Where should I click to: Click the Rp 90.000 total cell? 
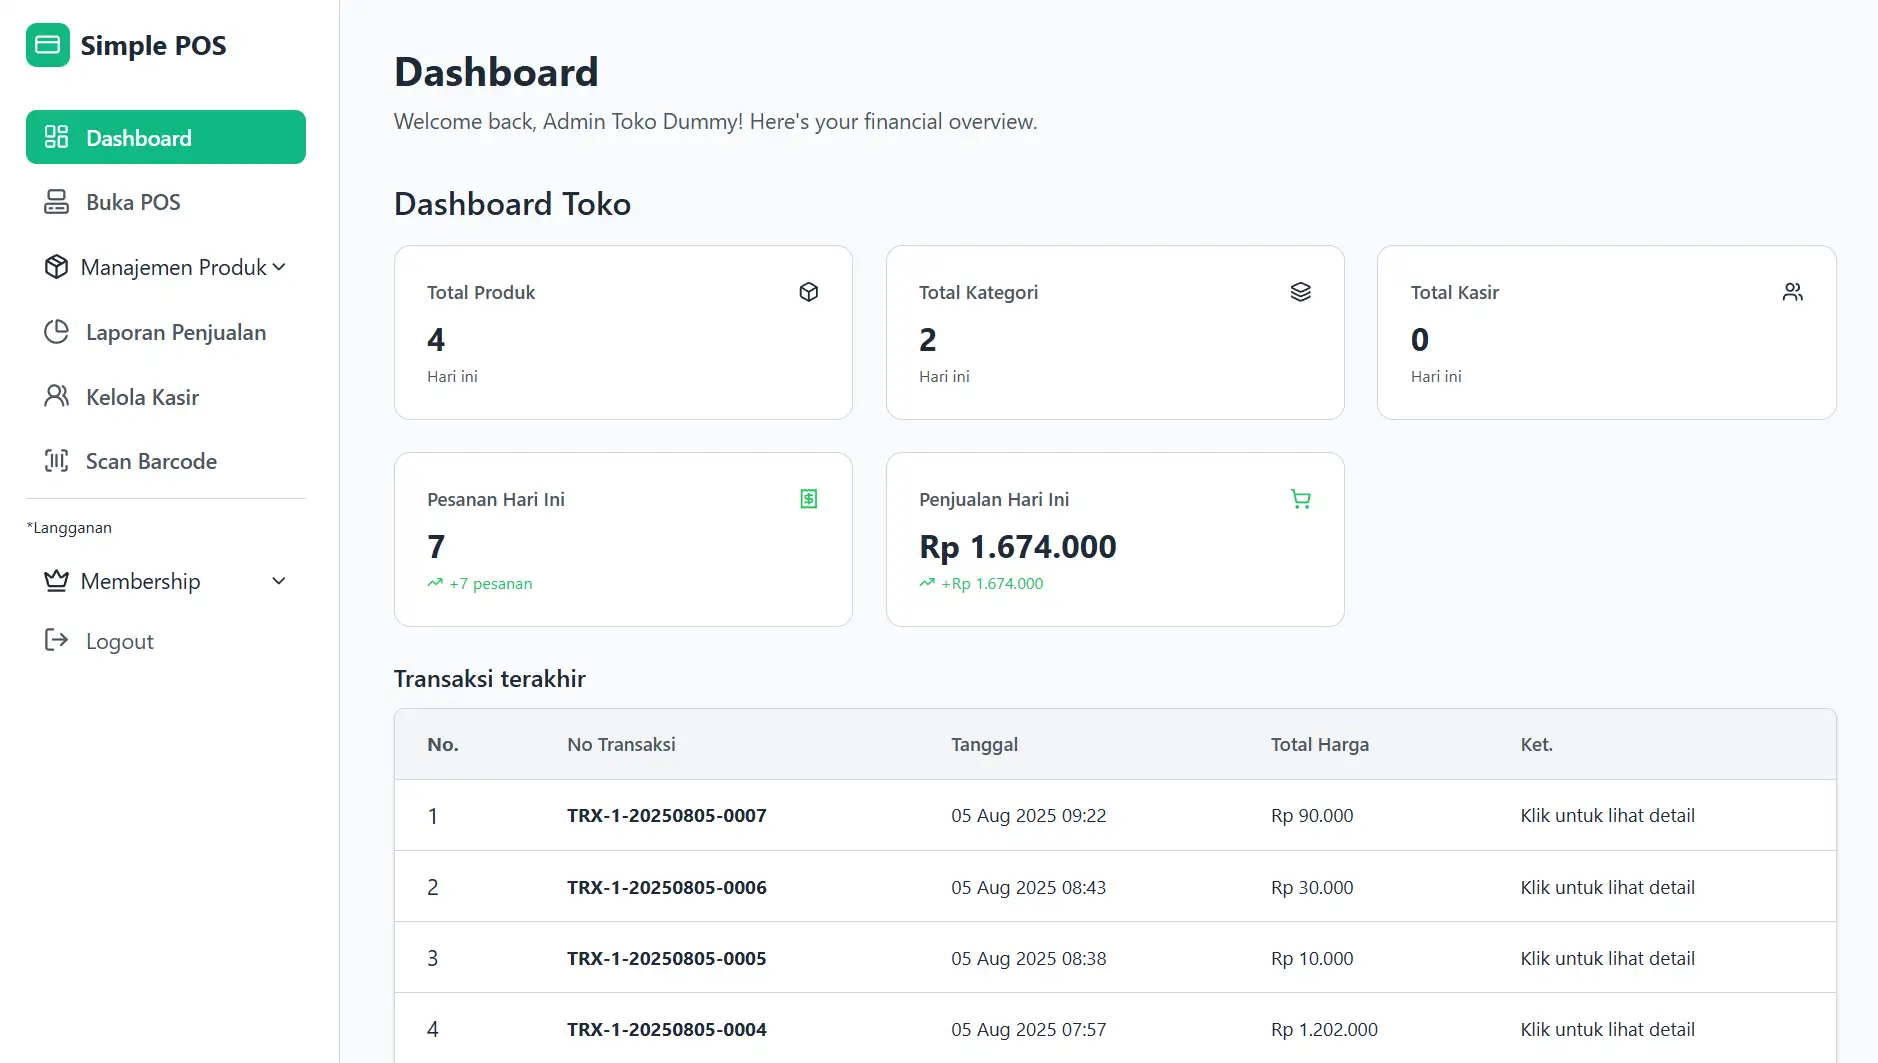point(1312,815)
